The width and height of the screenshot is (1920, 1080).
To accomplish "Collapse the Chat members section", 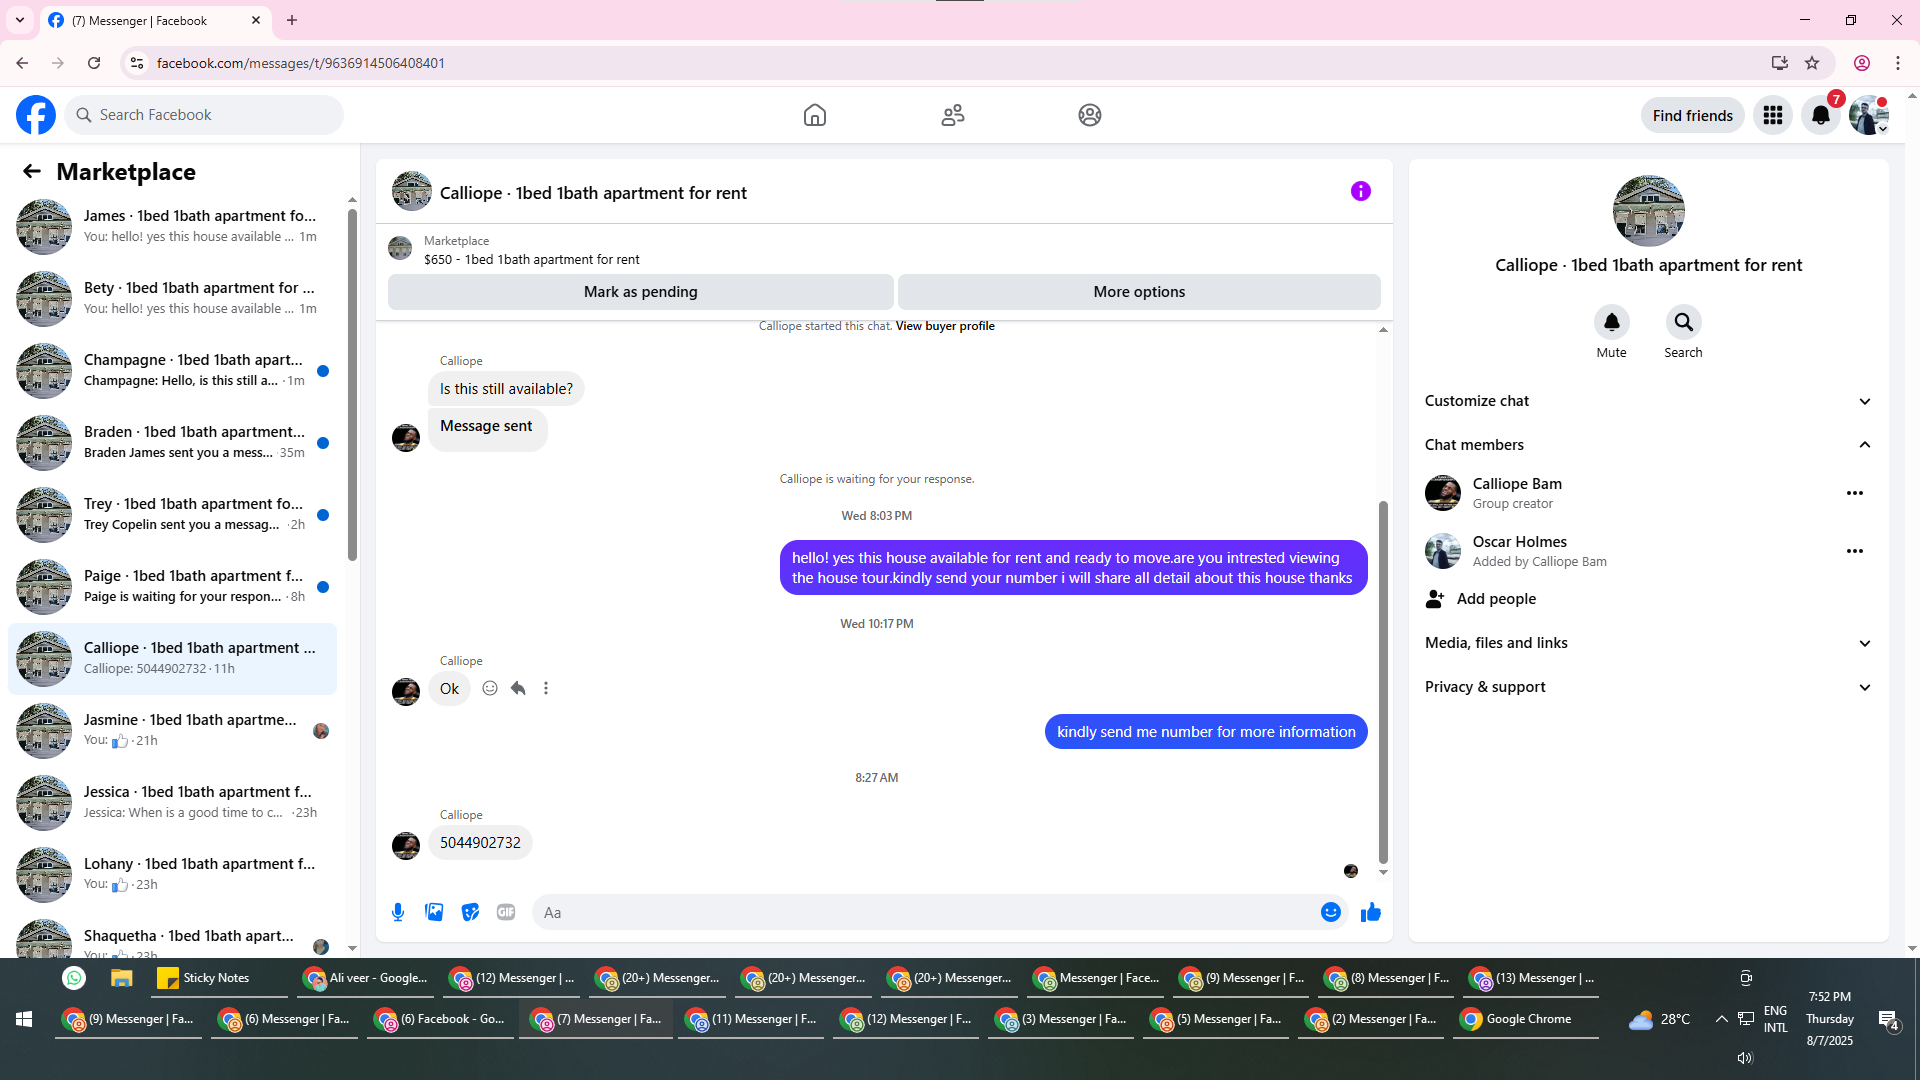I will [x=1648, y=445].
